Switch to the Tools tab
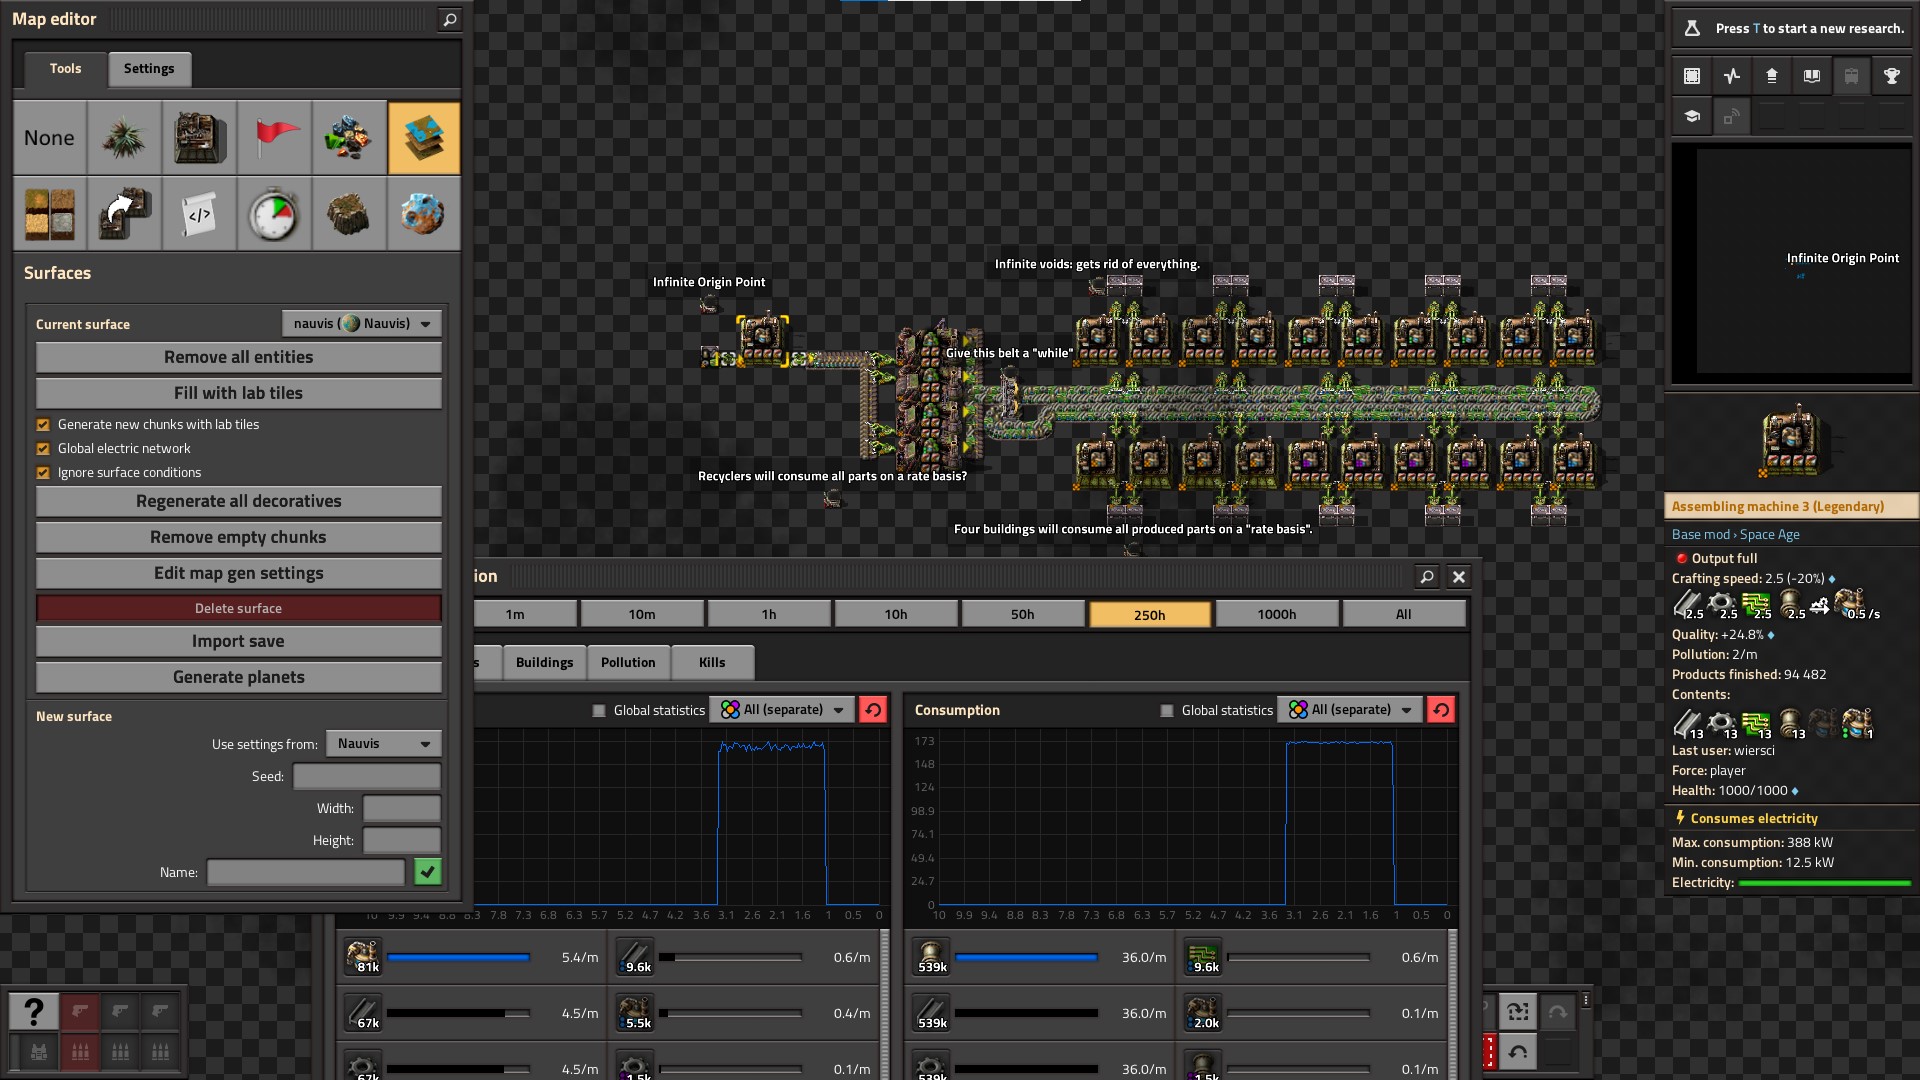1920x1080 pixels. [66, 69]
